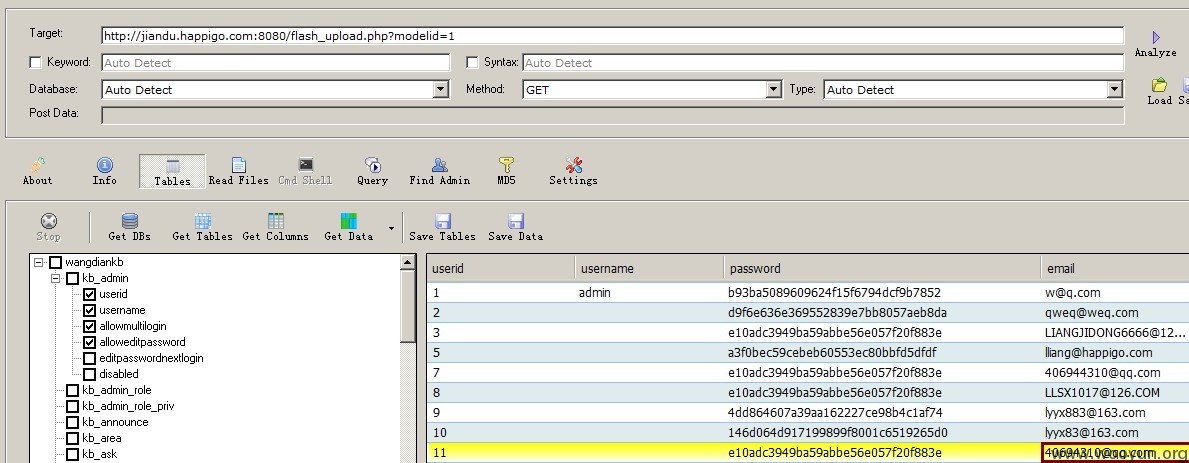Open the Get Data dropdown arrow
The height and width of the screenshot is (463, 1189).
coord(391,228)
